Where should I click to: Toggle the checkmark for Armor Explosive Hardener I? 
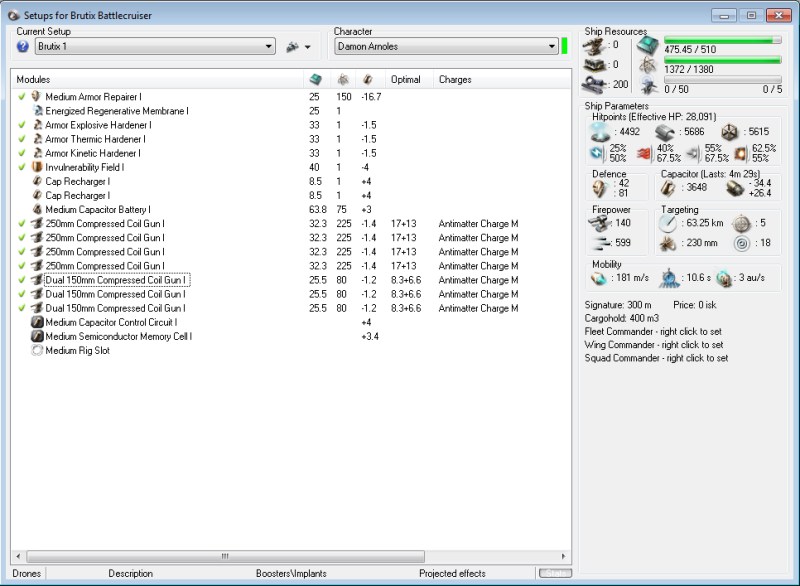click(21, 124)
